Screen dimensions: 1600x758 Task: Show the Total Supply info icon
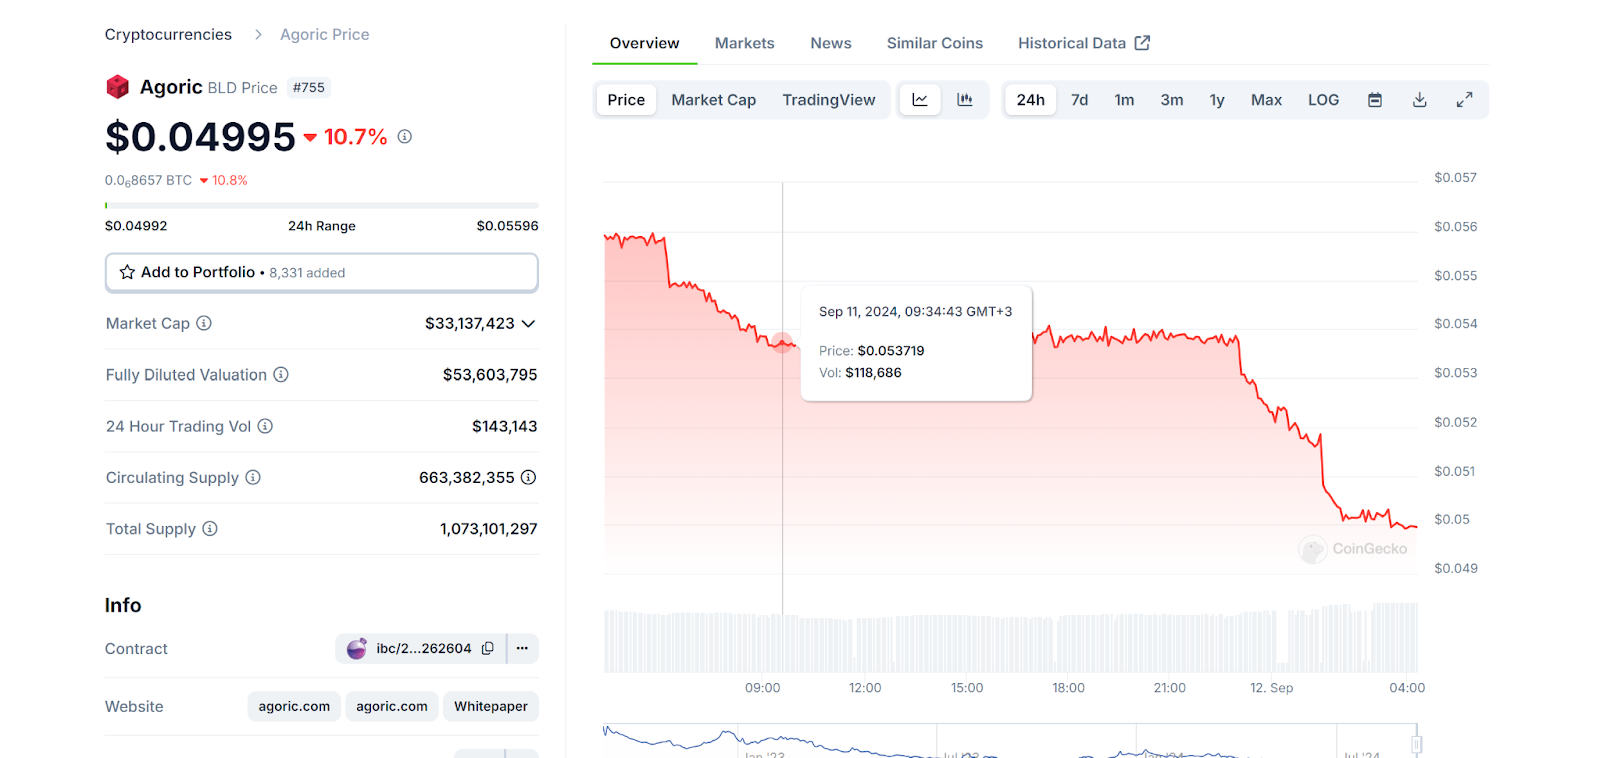tap(210, 528)
